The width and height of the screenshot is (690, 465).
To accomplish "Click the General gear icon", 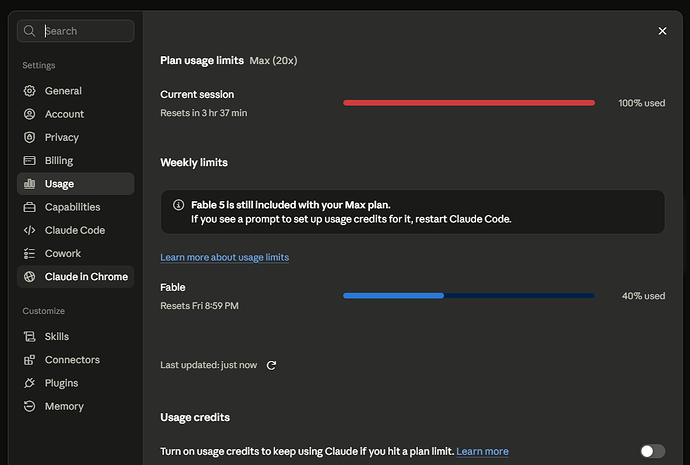I will point(29,91).
